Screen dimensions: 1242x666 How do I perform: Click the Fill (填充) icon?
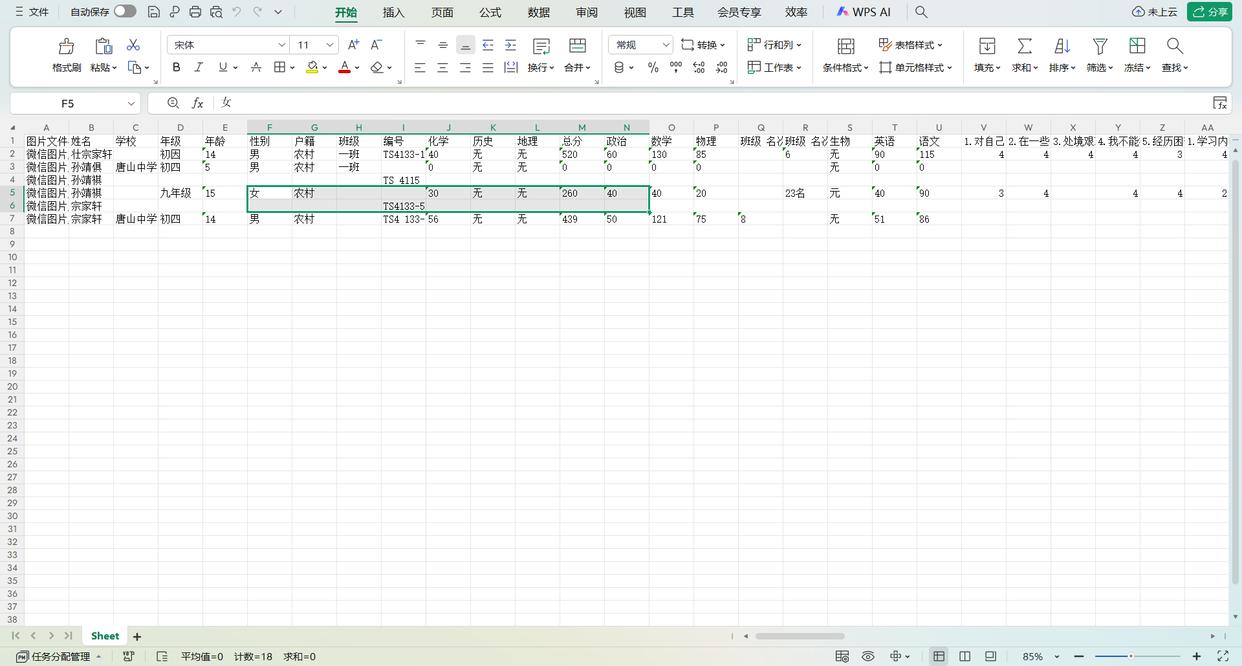coord(987,46)
